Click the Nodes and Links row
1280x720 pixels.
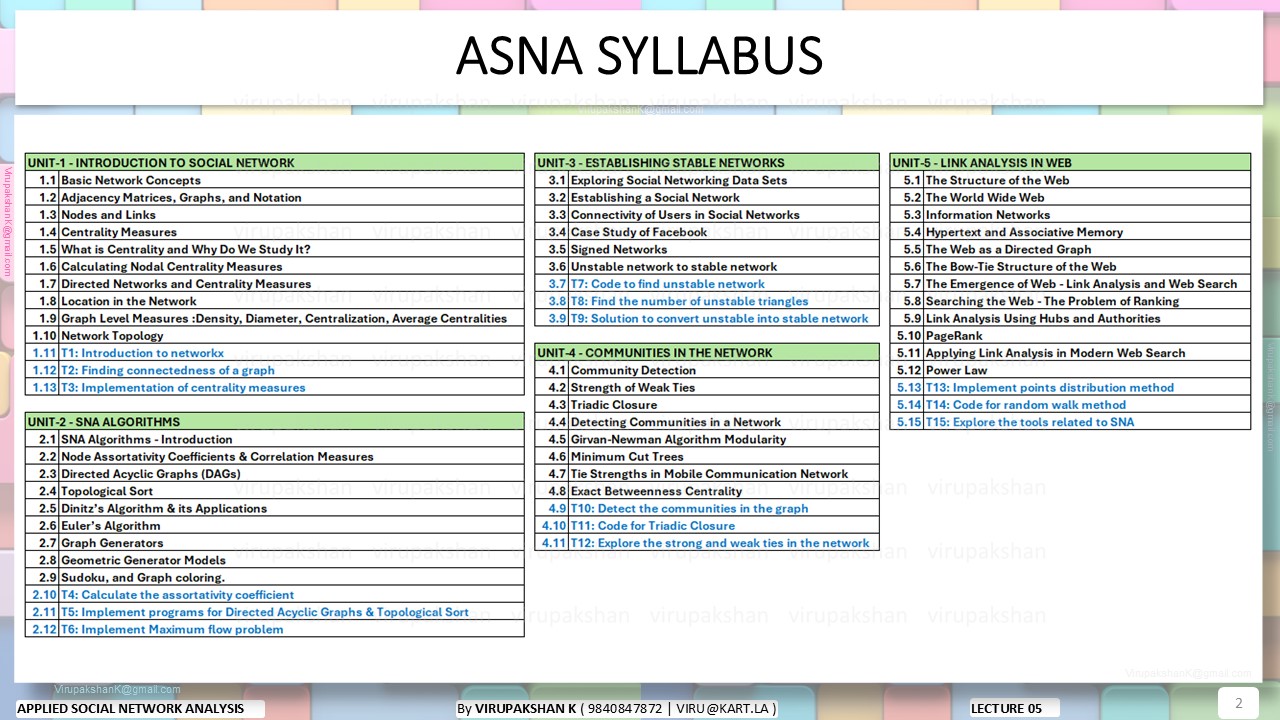275,215
